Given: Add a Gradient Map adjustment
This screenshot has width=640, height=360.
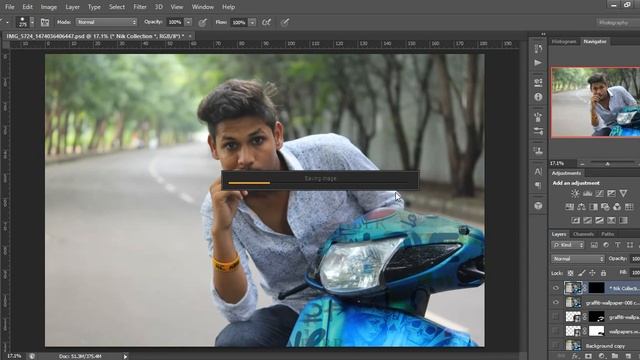Looking at the screenshot, I should [x=623, y=220].
